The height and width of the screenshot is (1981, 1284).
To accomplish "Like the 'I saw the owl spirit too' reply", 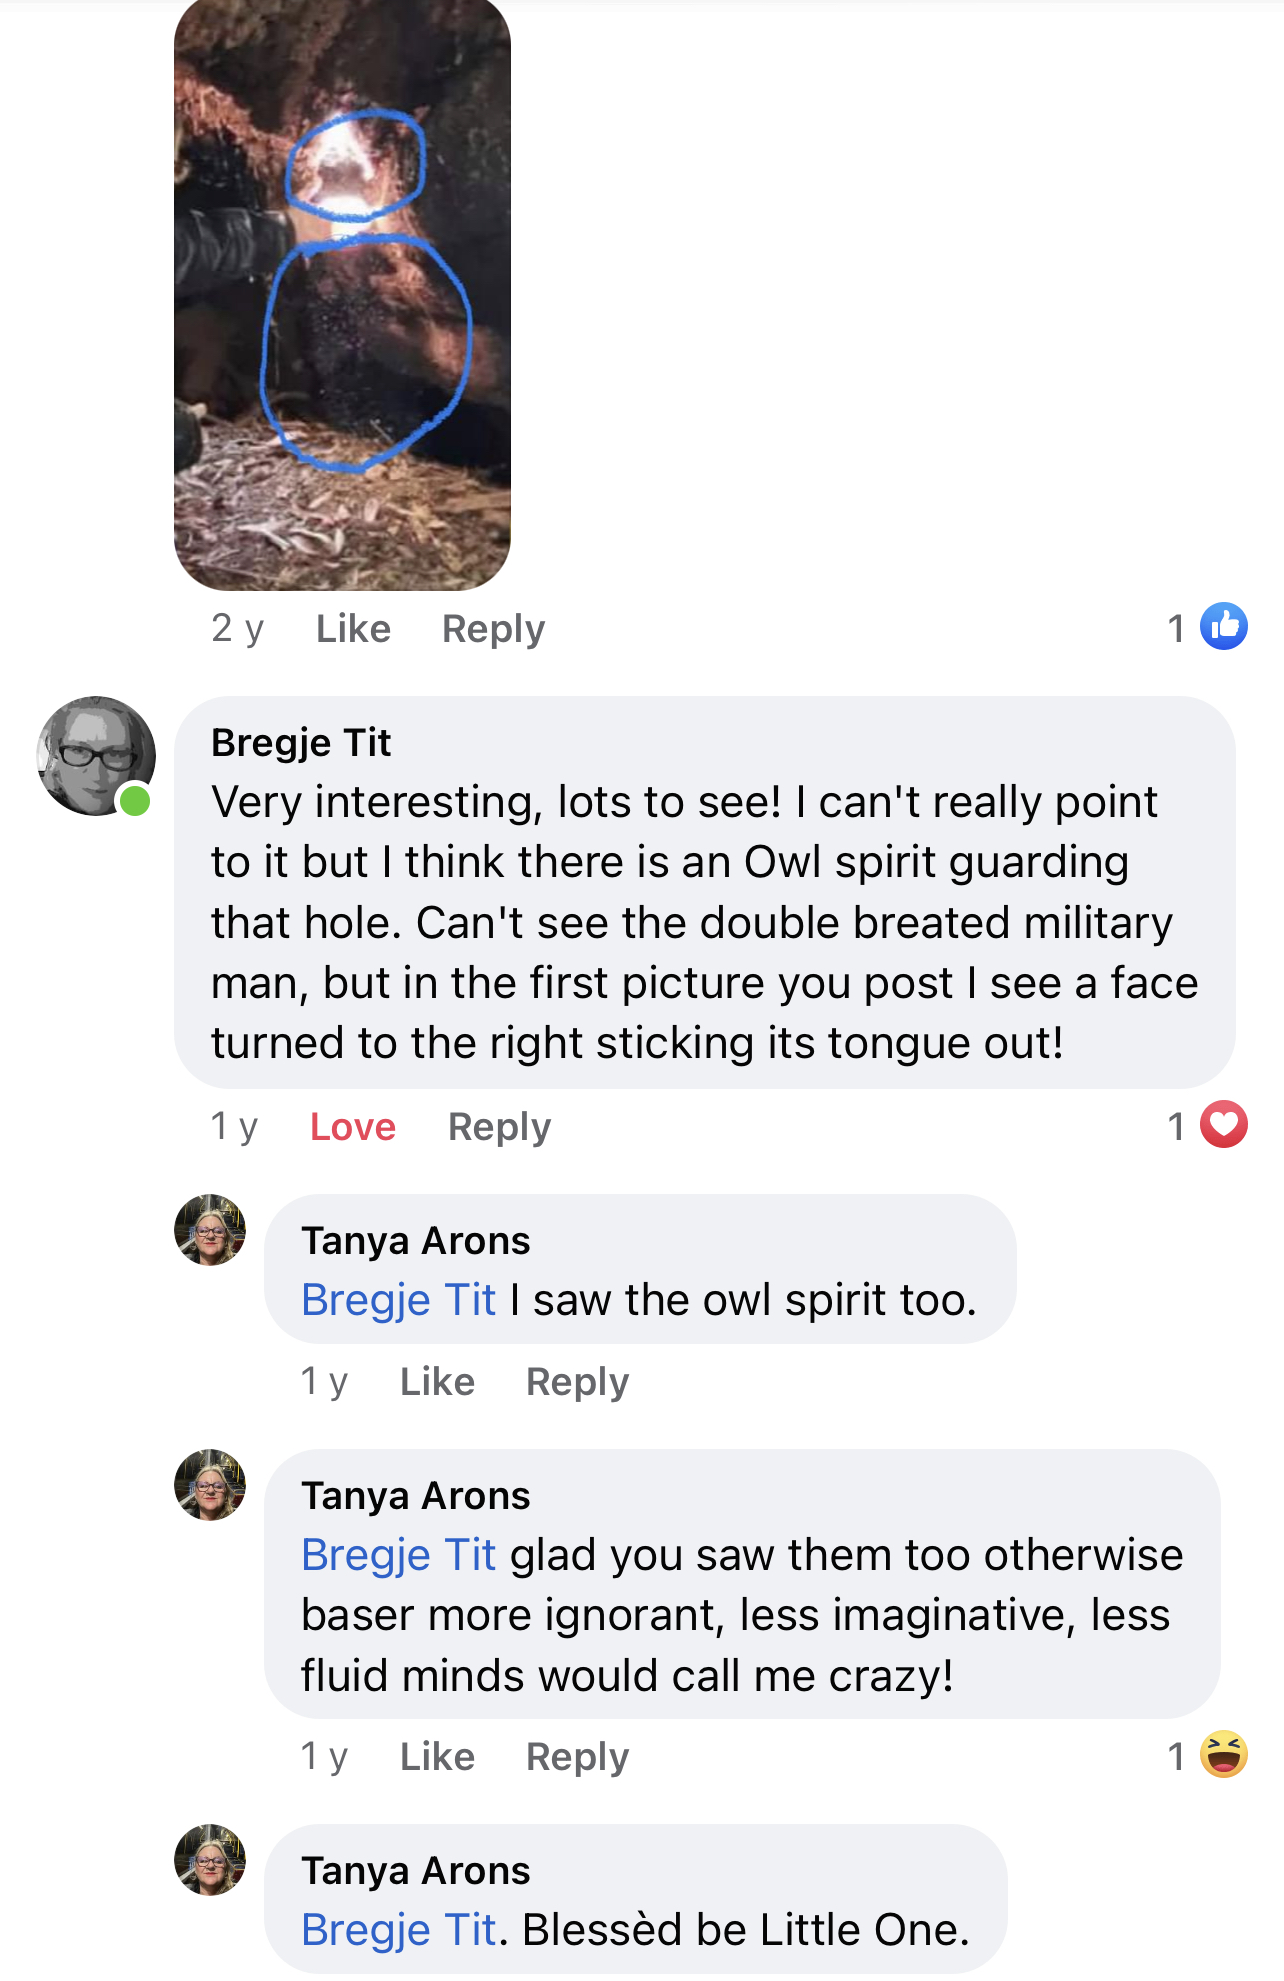I will [437, 1382].
